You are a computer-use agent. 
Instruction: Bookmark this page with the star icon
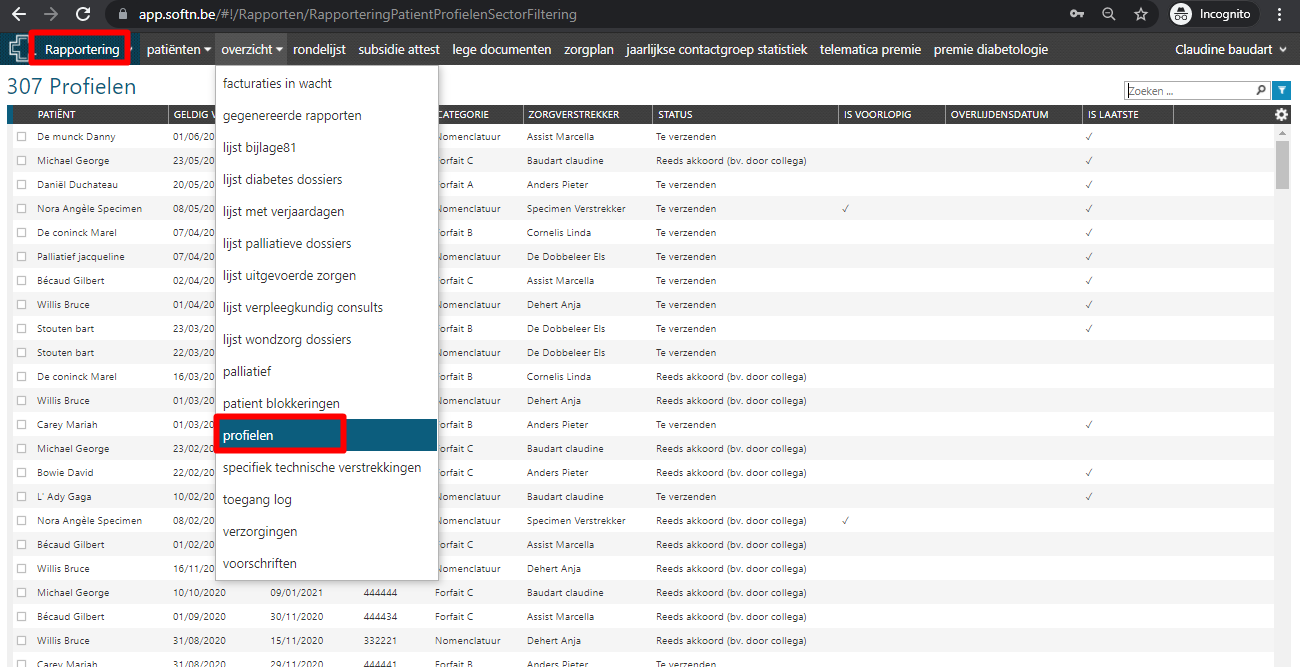[1141, 15]
